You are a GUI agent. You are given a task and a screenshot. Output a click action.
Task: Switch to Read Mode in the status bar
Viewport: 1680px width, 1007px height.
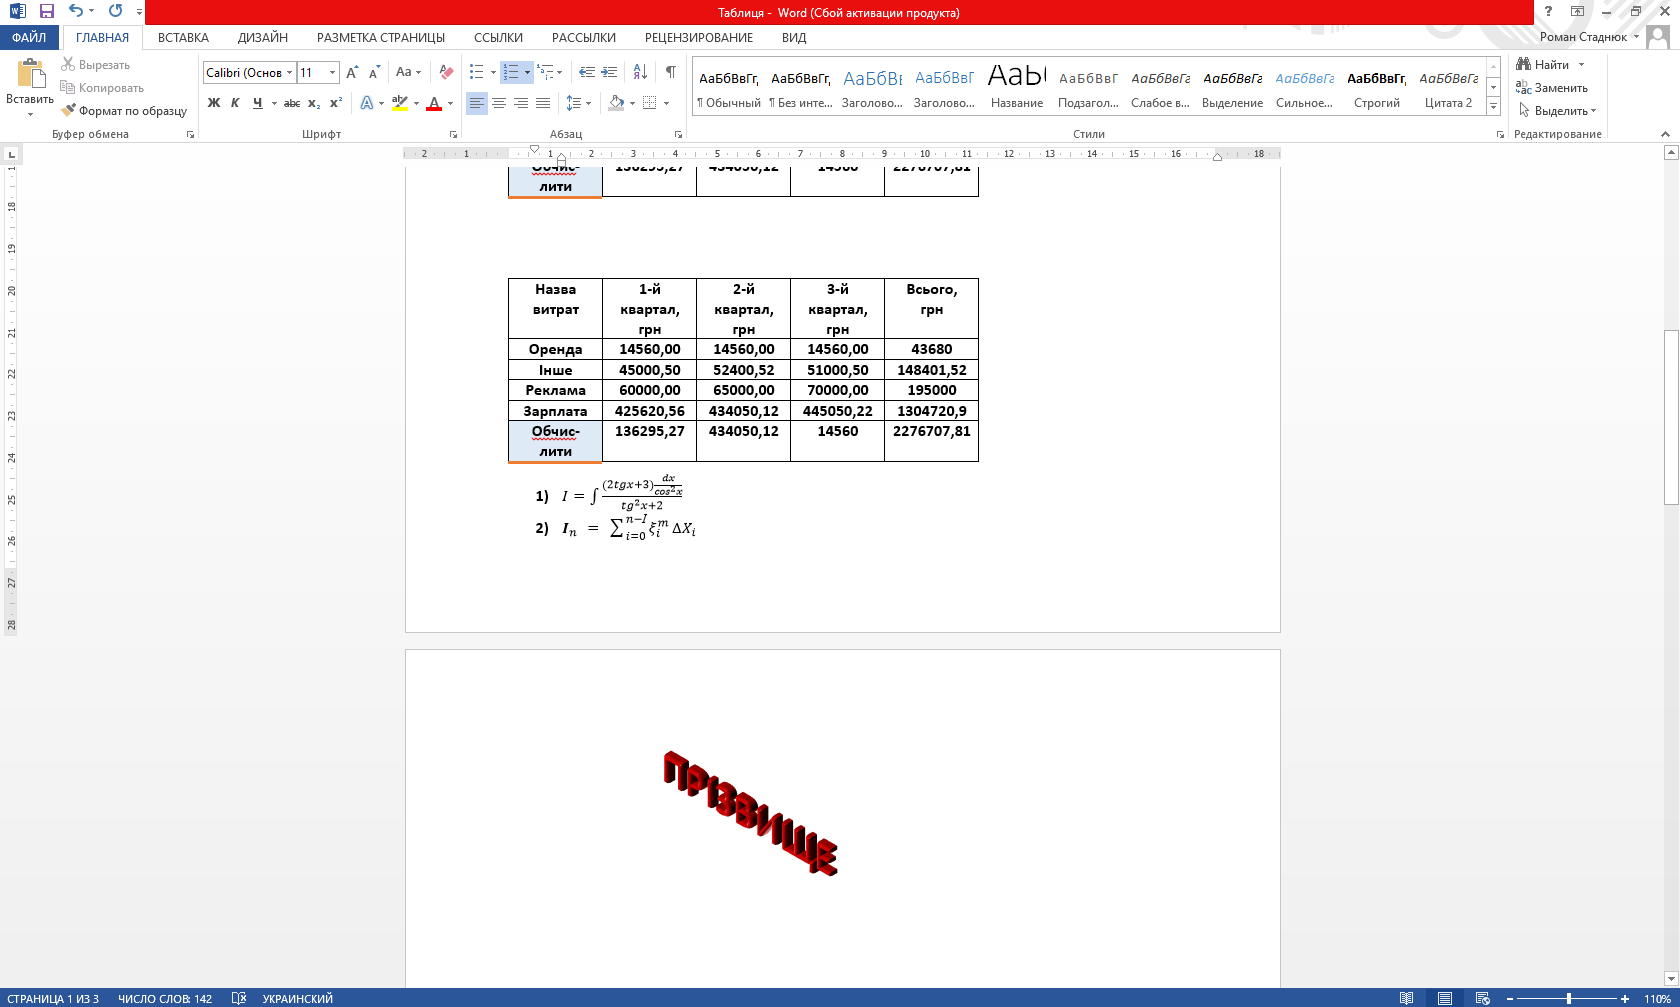pos(1407,998)
